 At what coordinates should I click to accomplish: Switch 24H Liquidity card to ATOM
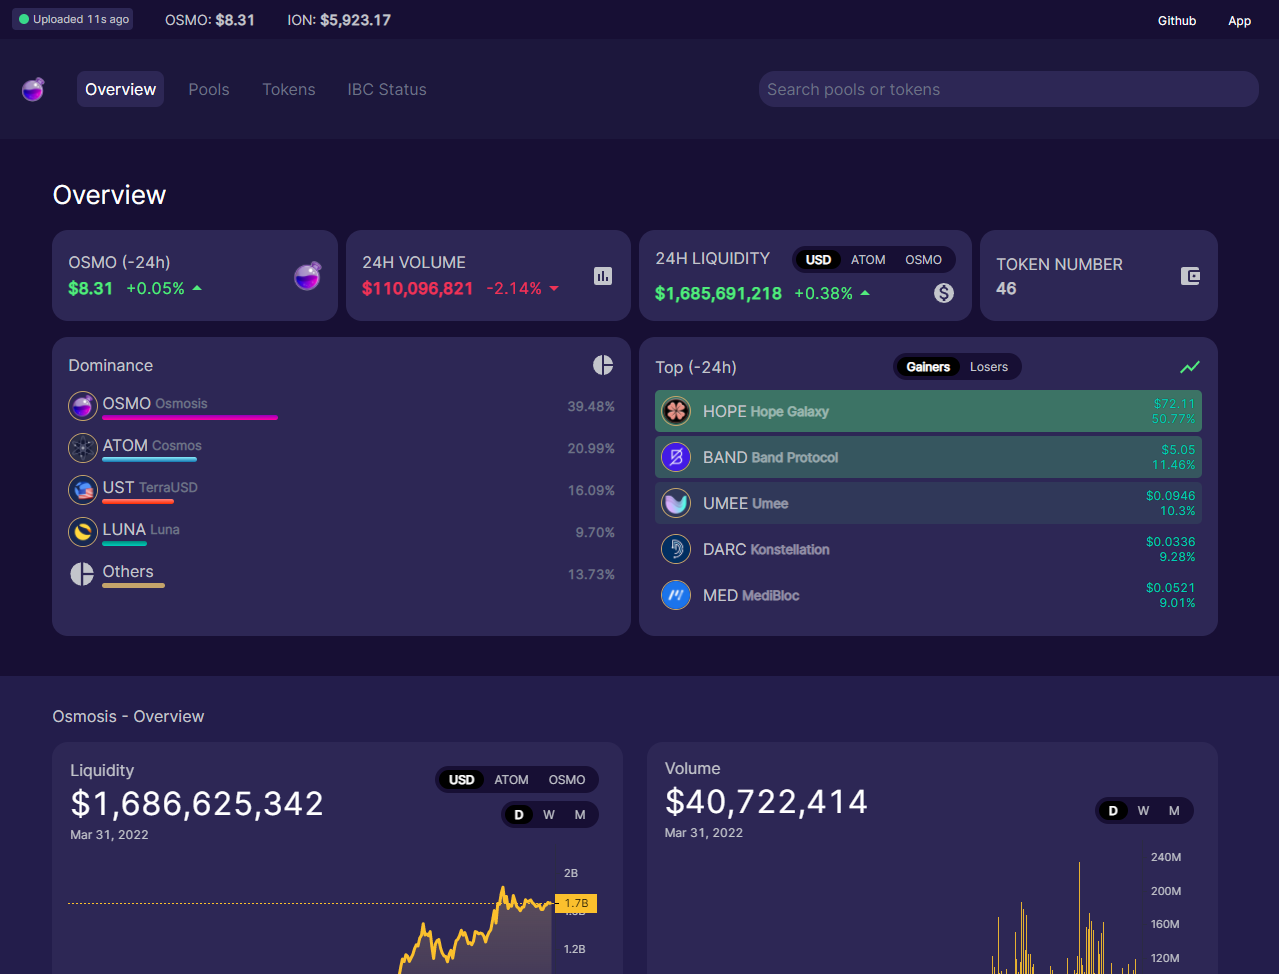[x=868, y=260]
